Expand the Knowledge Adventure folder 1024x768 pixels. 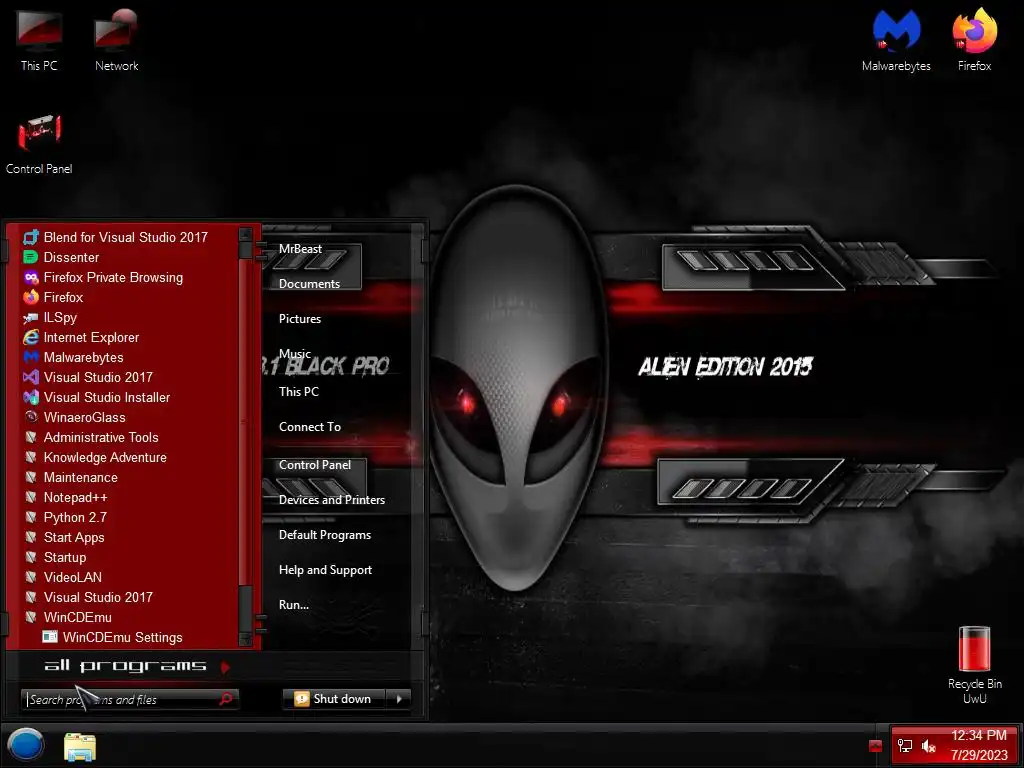pos(95,458)
